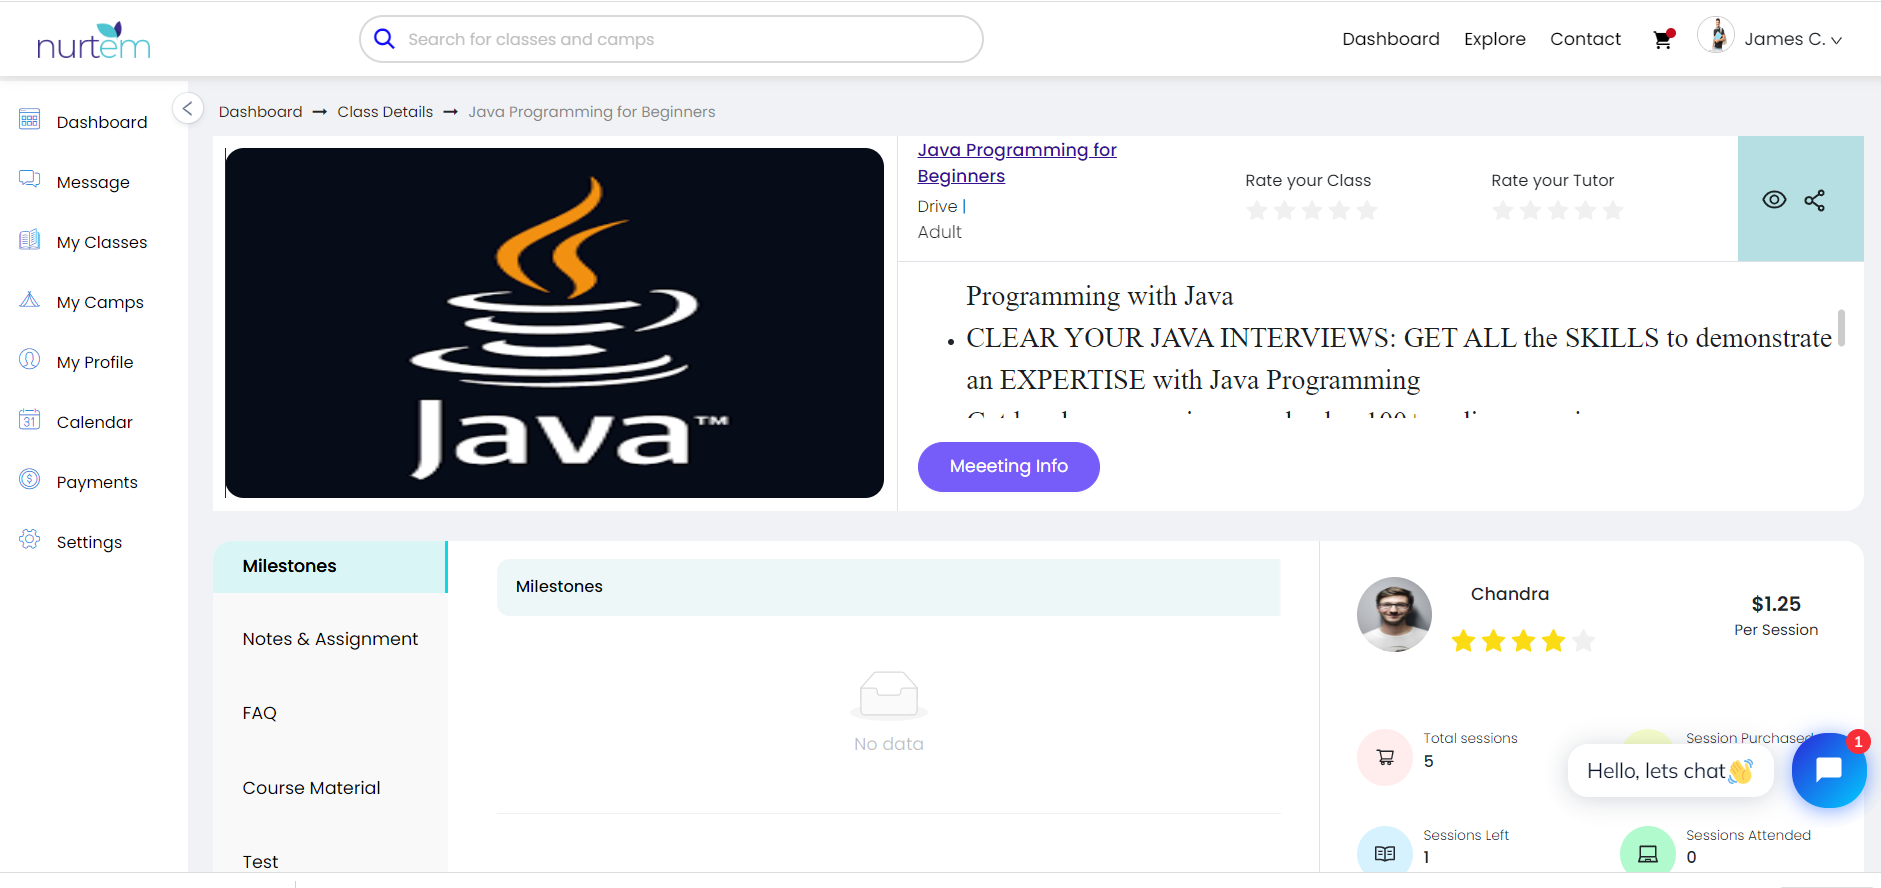
Task: Open the shopping cart icon
Action: (1662, 40)
